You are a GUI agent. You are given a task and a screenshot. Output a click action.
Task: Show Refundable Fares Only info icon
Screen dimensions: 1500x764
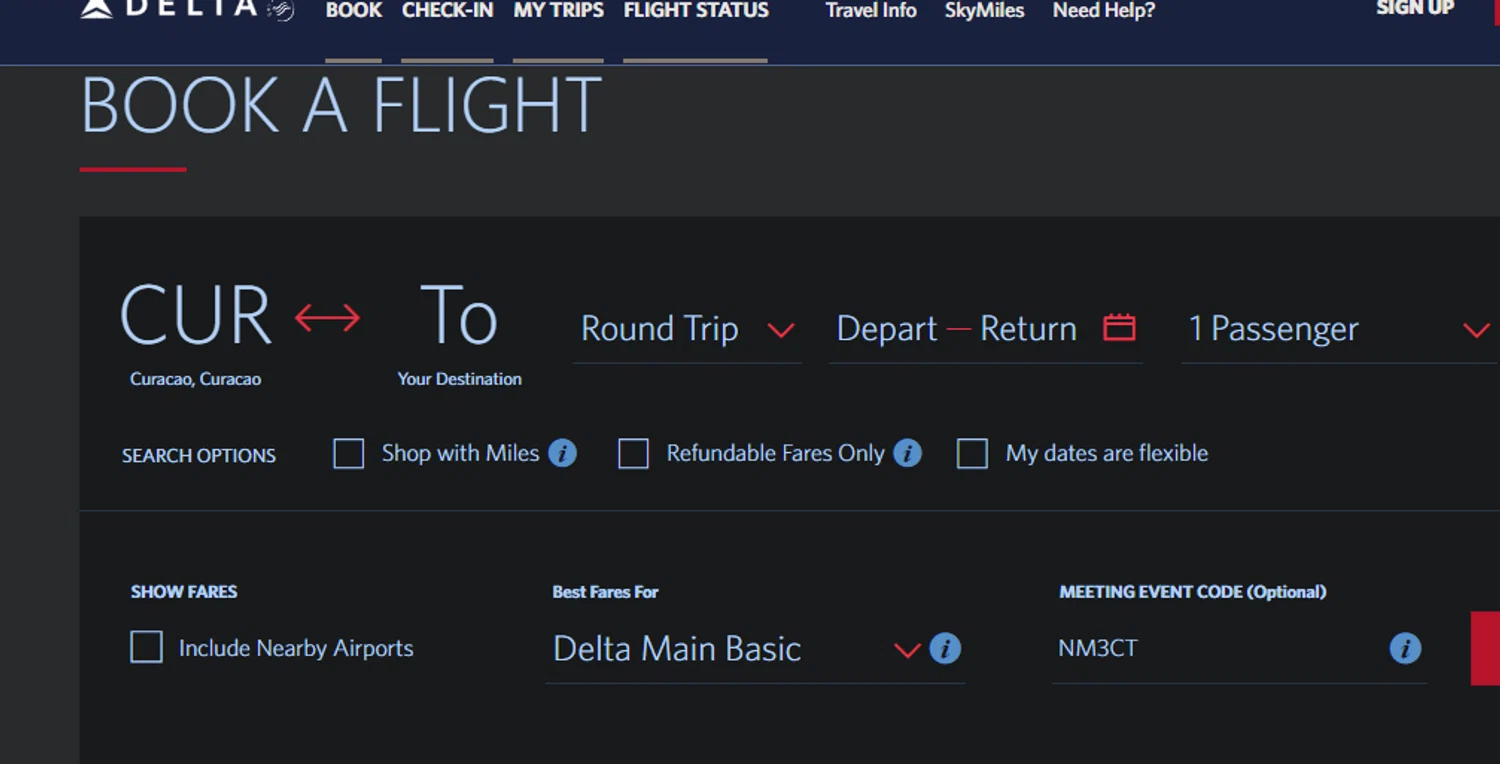tap(907, 454)
